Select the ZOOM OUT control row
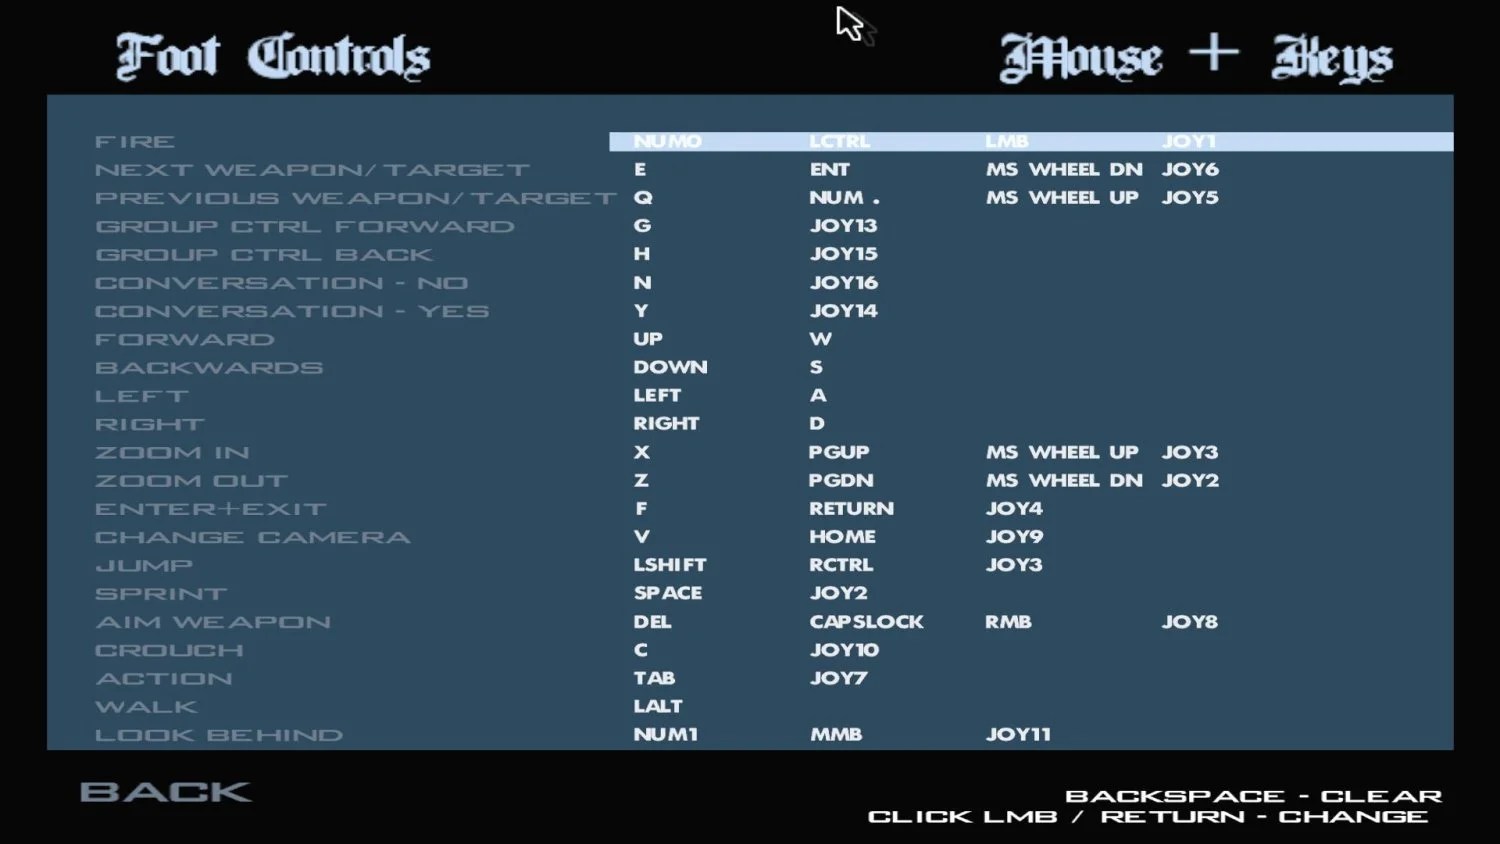Image resolution: width=1500 pixels, height=844 pixels. [750, 481]
